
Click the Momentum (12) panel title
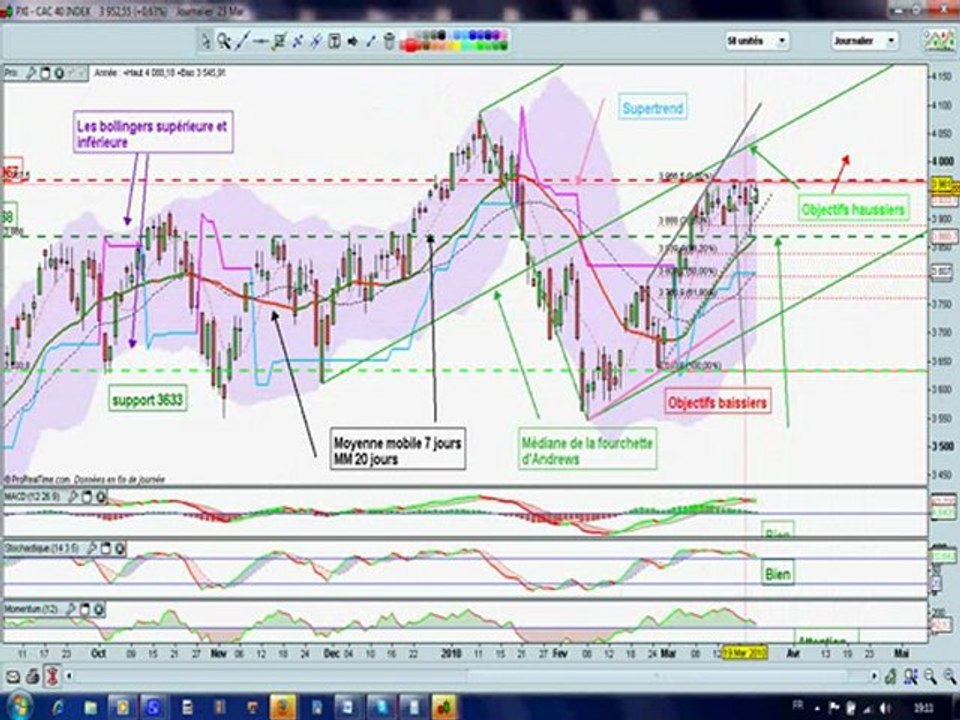point(32,609)
